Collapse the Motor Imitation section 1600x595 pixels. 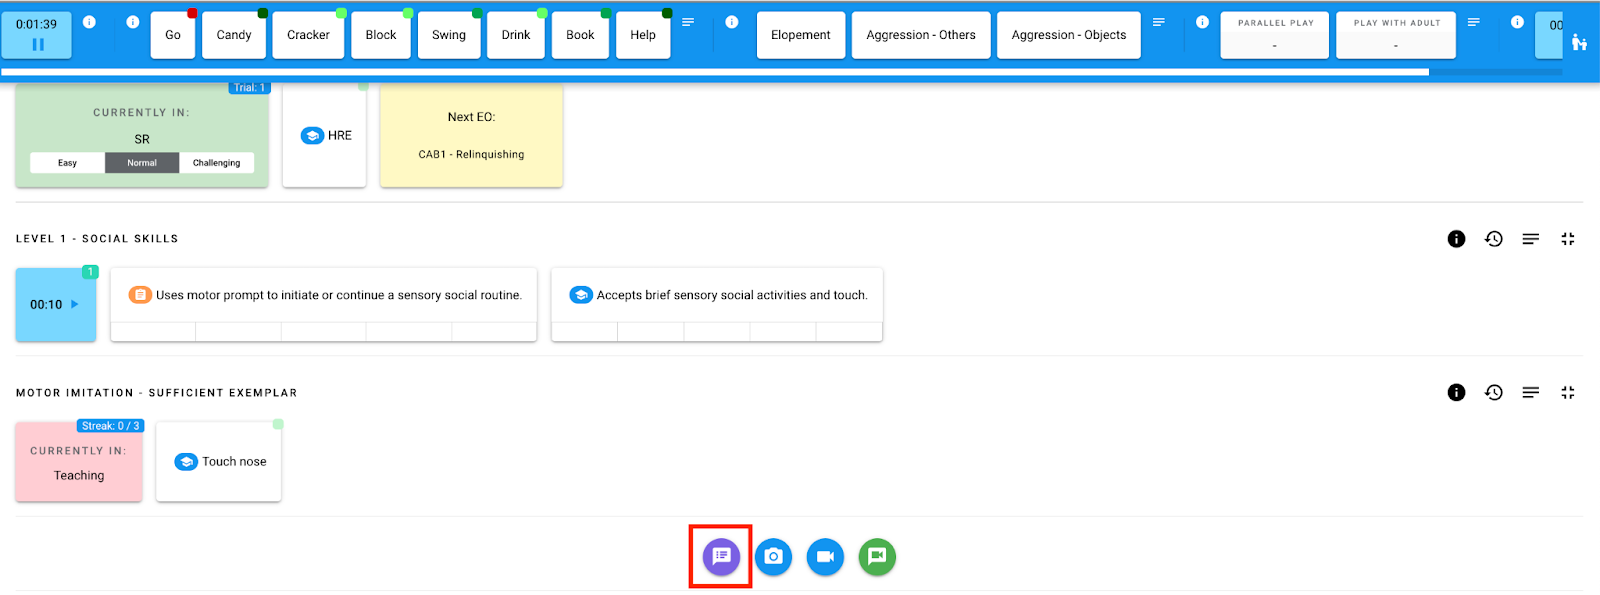(1567, 393)
